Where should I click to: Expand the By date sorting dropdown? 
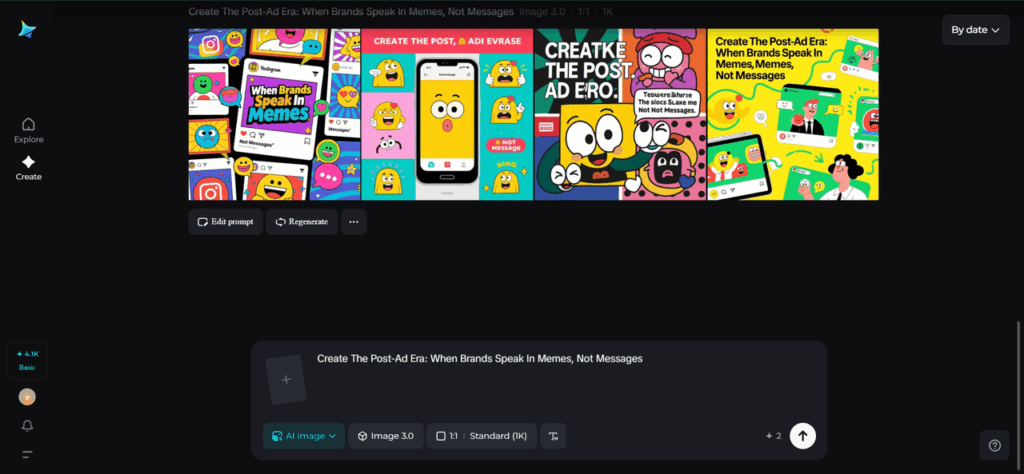point(975,30)
